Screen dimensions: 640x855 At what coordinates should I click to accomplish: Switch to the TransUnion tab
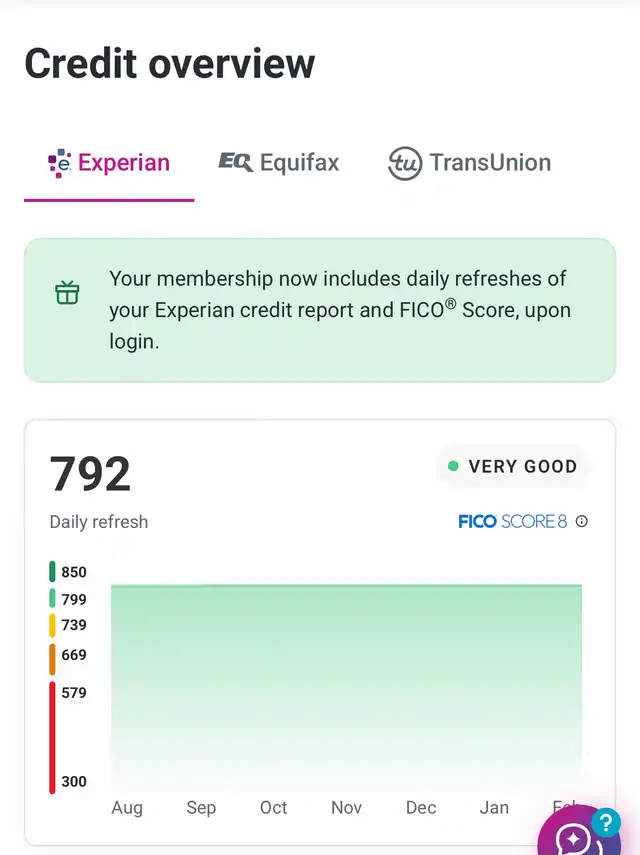(x=469, y=162)
